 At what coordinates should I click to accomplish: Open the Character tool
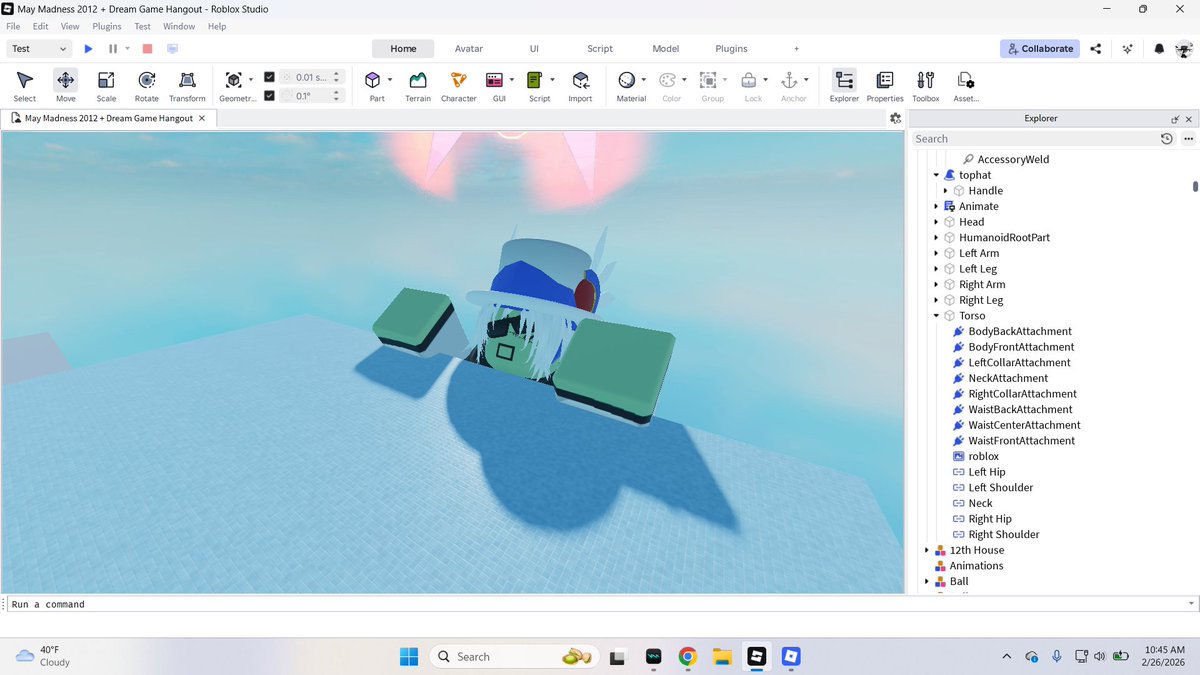(x=458, y=86)
